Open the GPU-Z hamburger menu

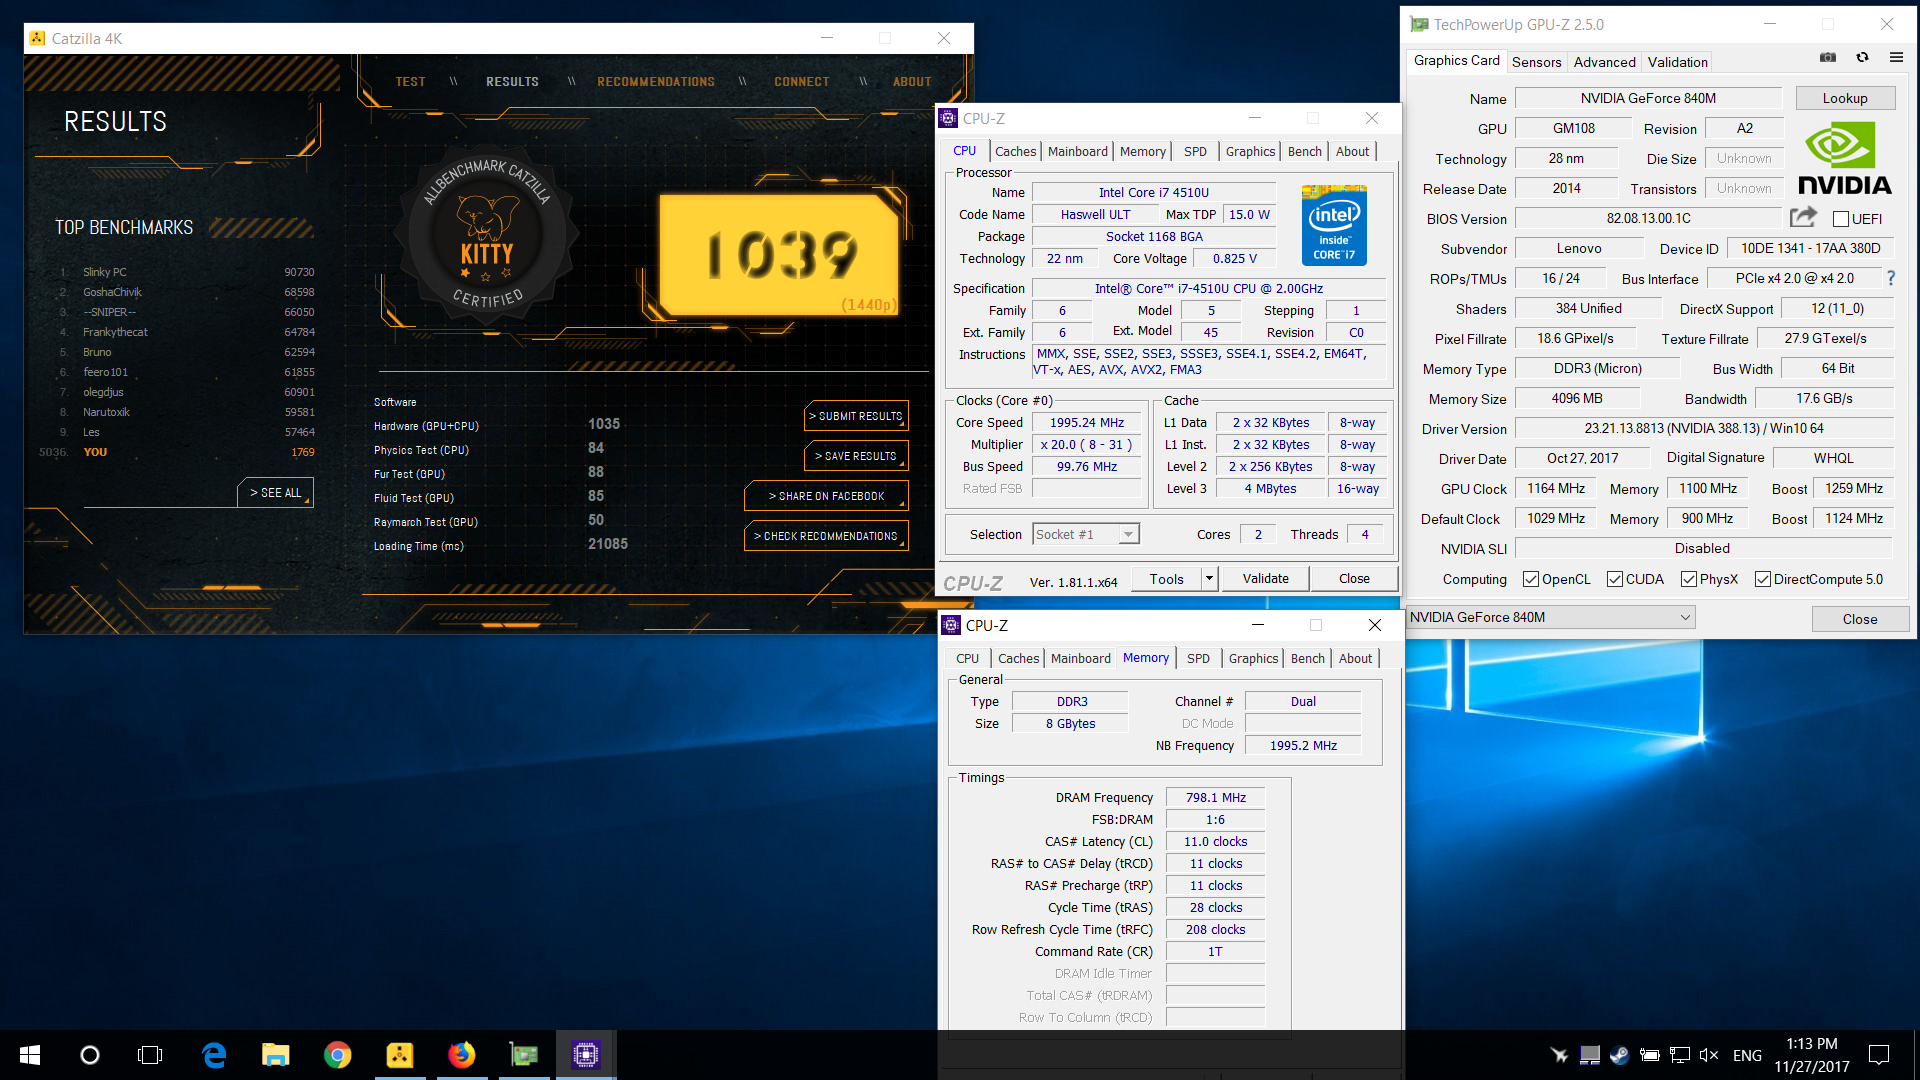point(1896,58)
